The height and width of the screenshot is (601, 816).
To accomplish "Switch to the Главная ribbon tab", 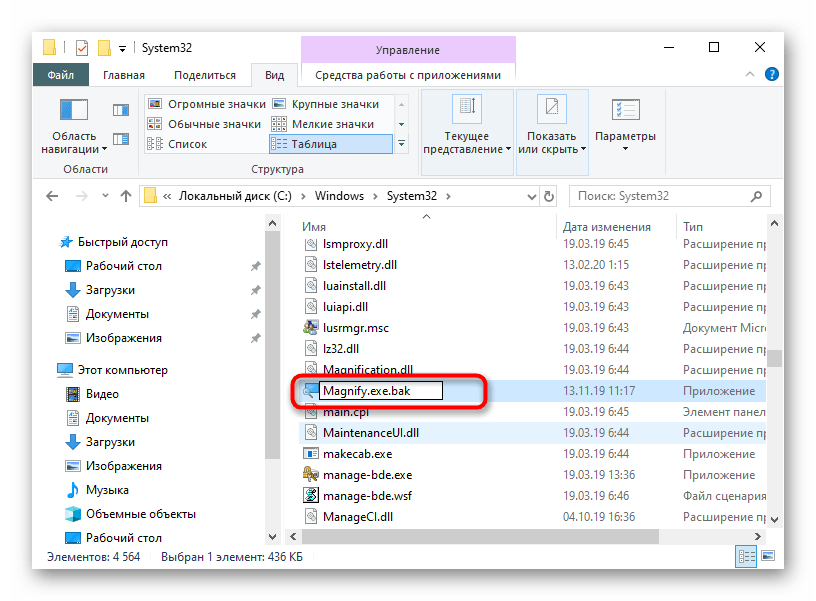I will pyautogui.click(x=124, y=75).
